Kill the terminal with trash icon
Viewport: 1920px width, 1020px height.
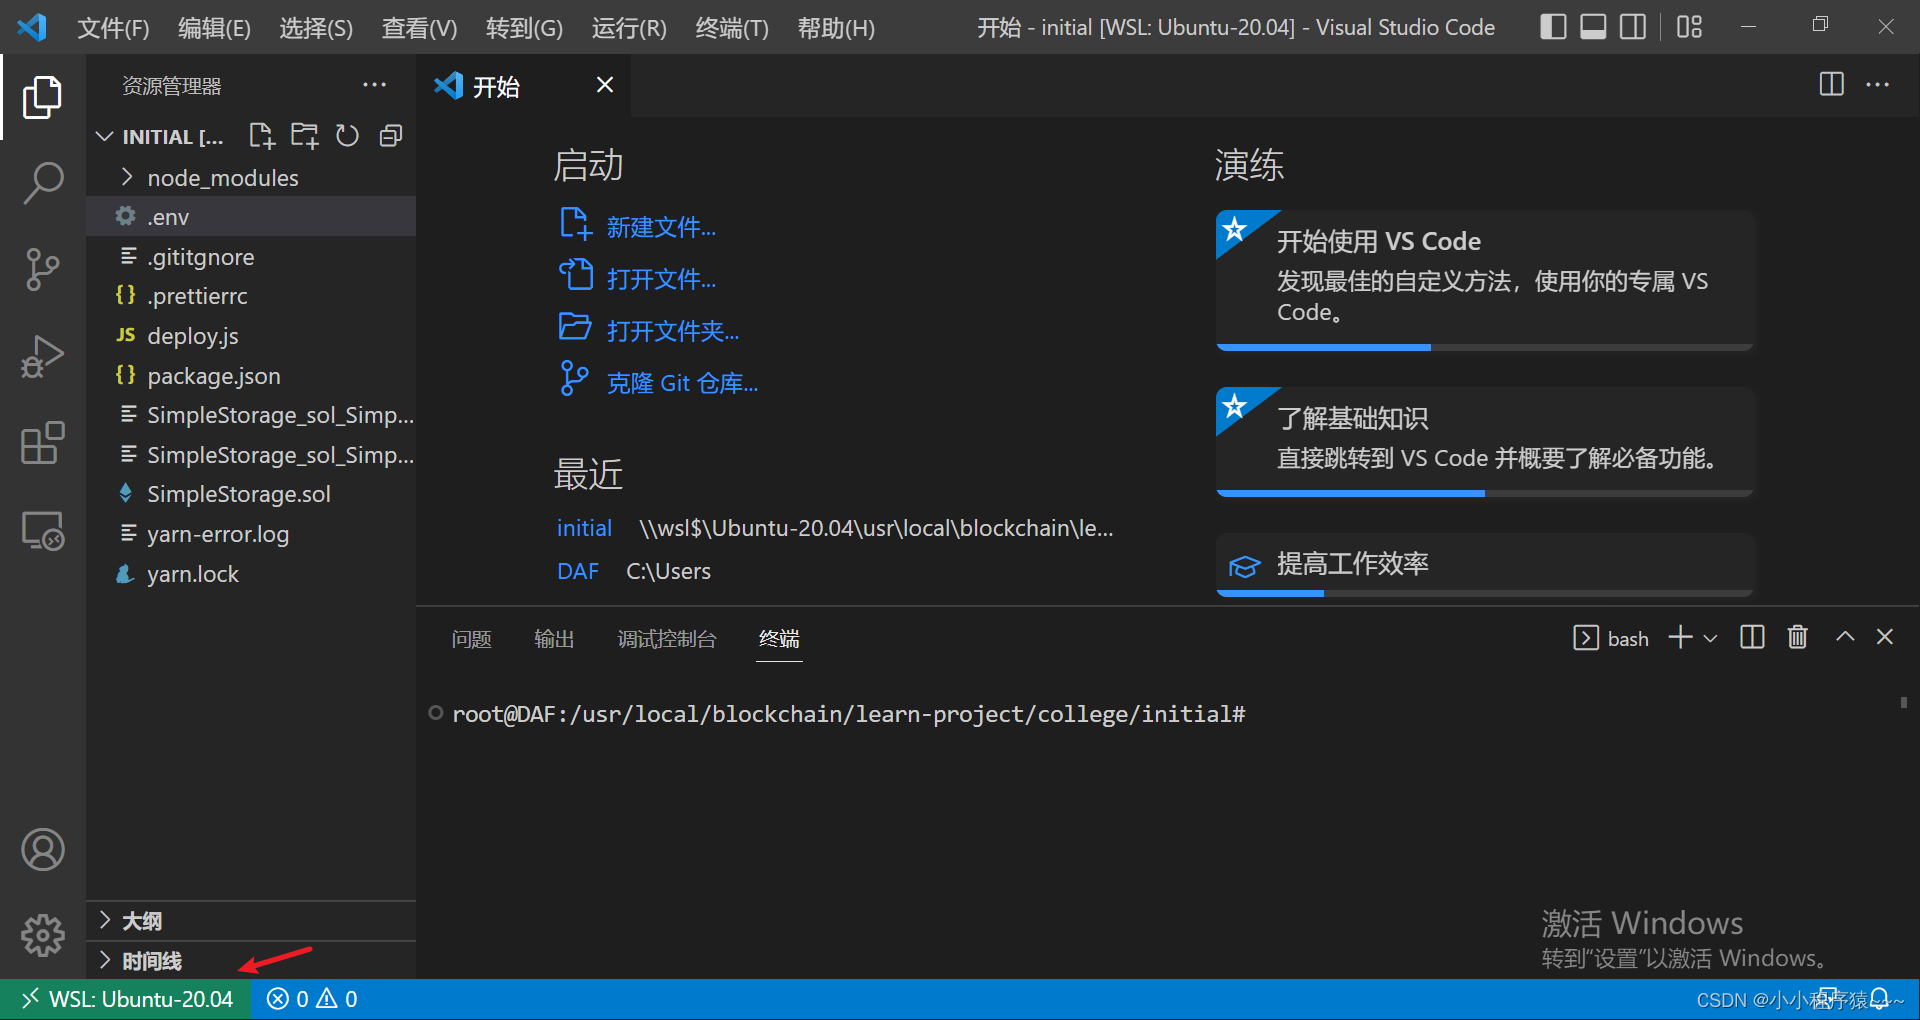(x=1797, y=637)
